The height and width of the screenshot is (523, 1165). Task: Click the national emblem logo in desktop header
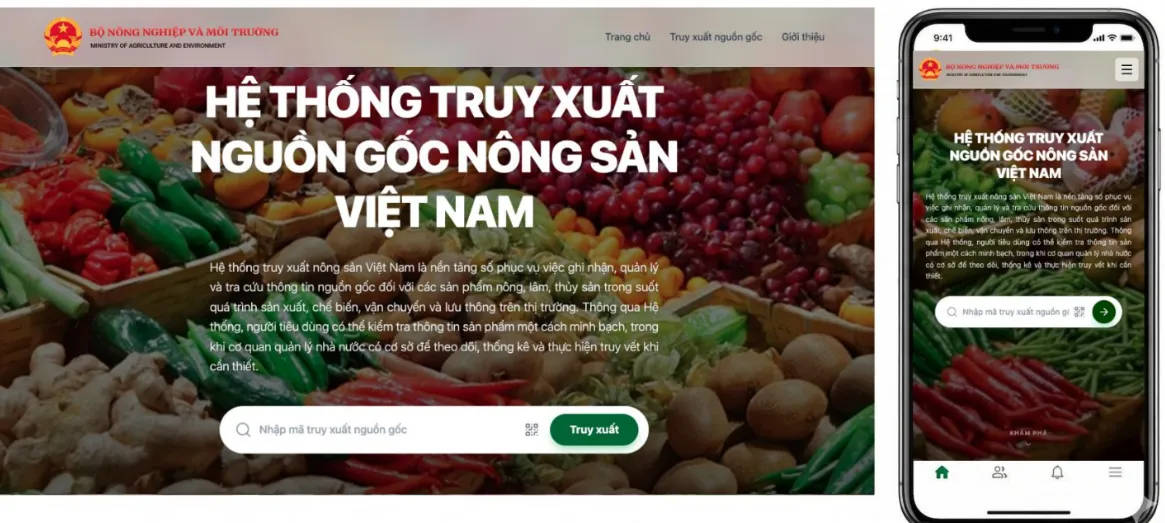(x=63, y=36)
